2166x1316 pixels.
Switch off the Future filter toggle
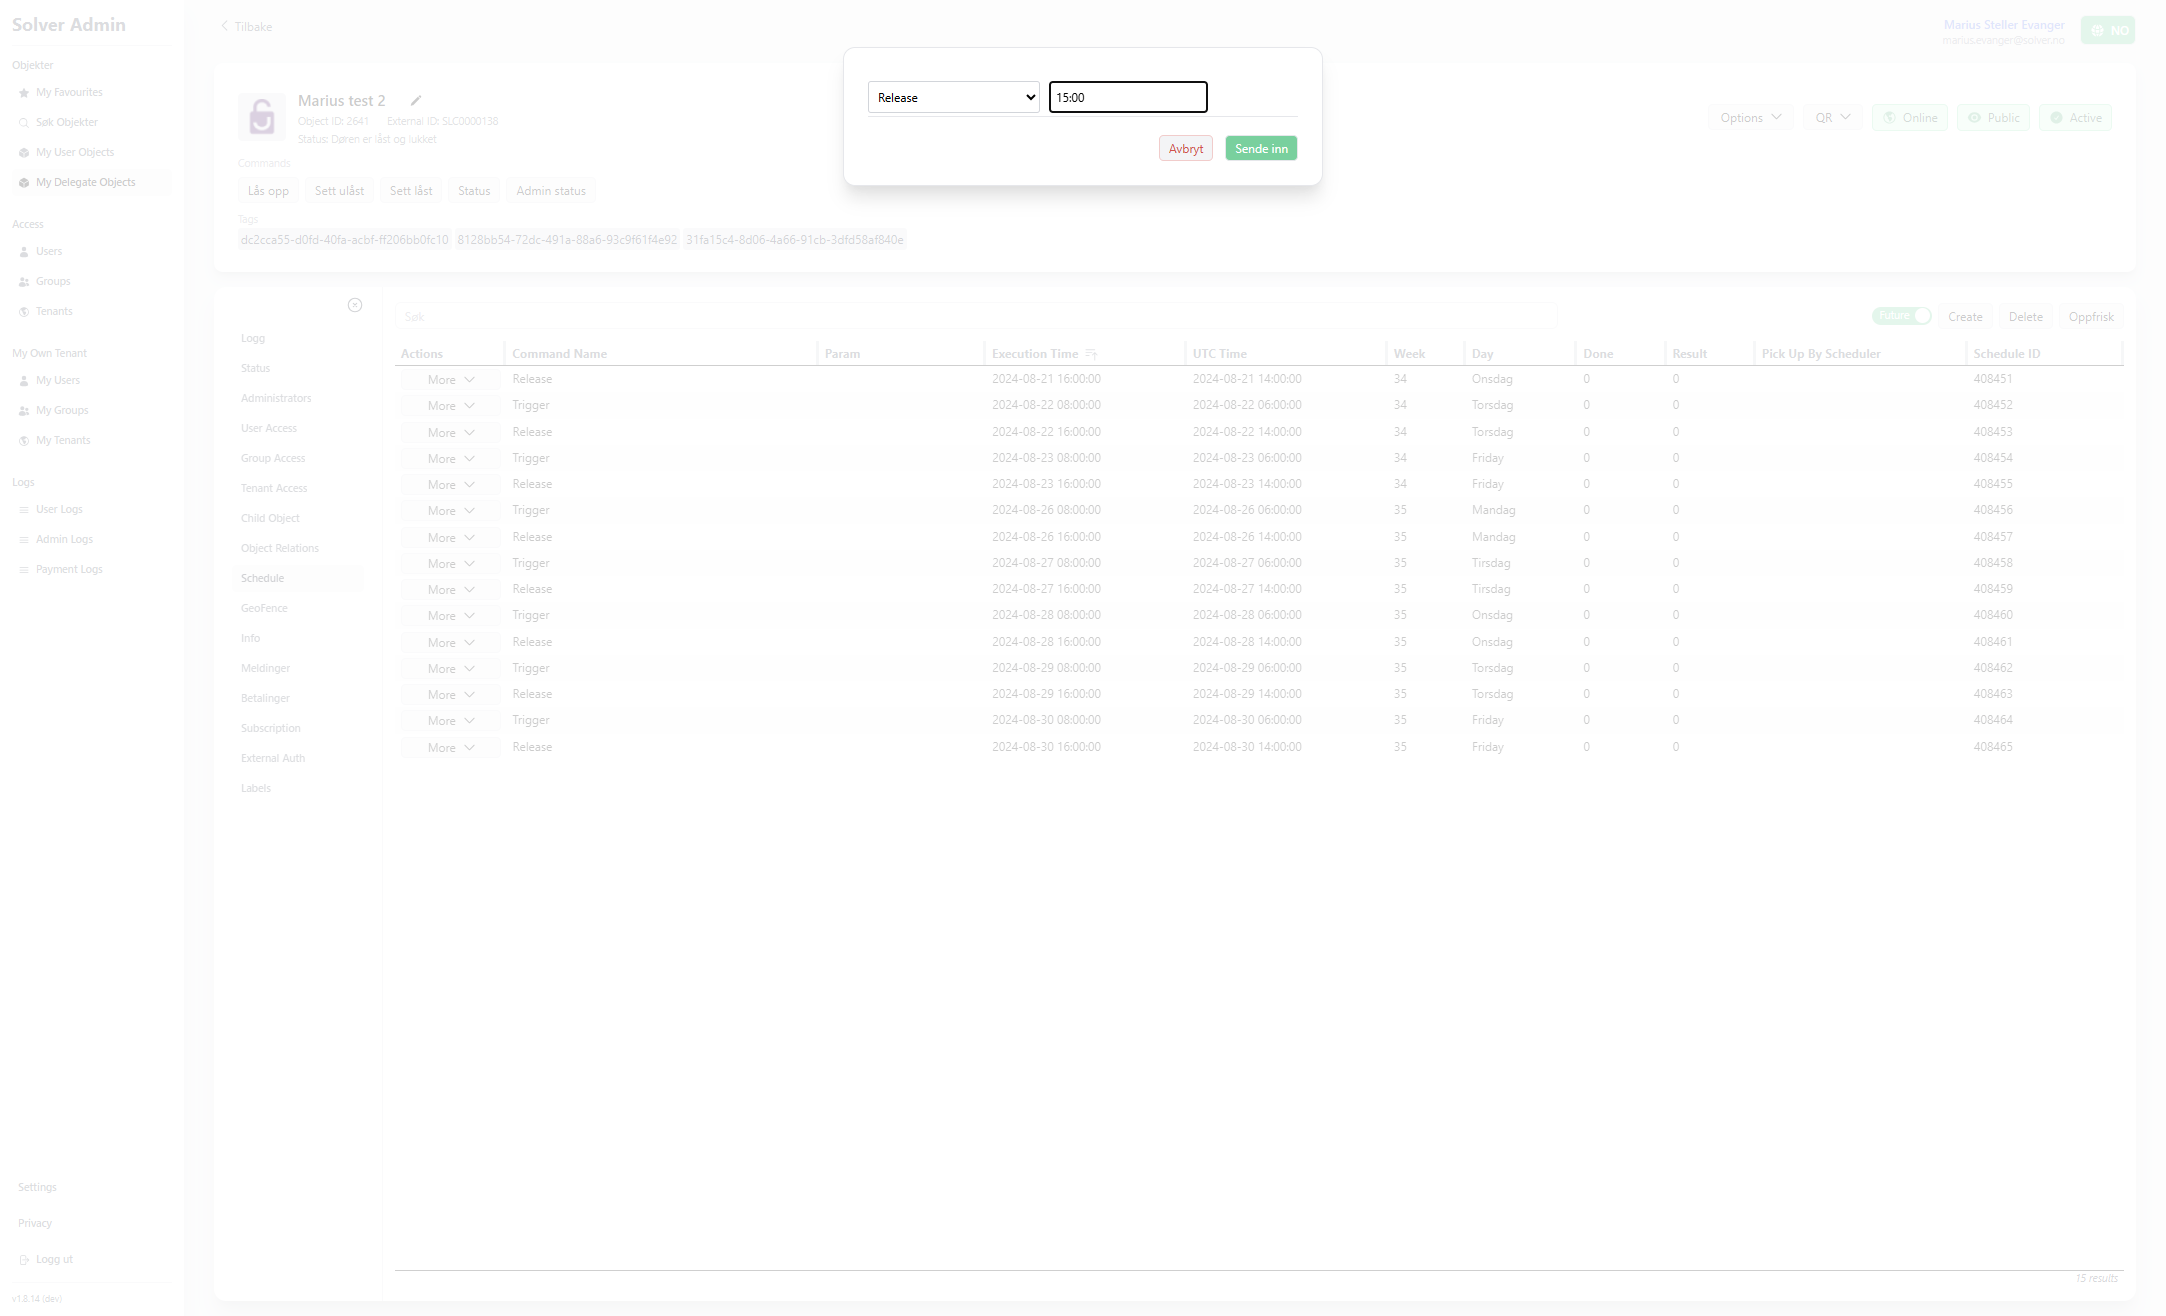(x=1901, y=316)
